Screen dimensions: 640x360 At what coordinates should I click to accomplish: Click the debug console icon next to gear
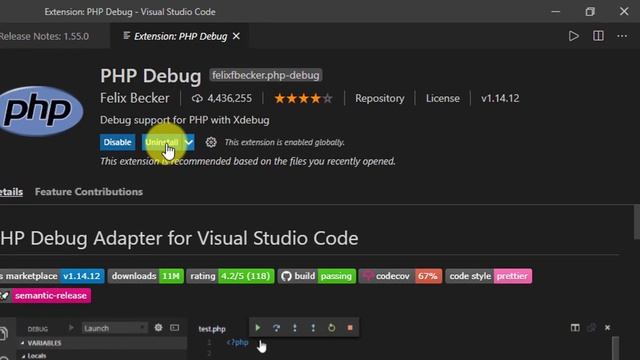pyautogui.click(x=175, y=328)
